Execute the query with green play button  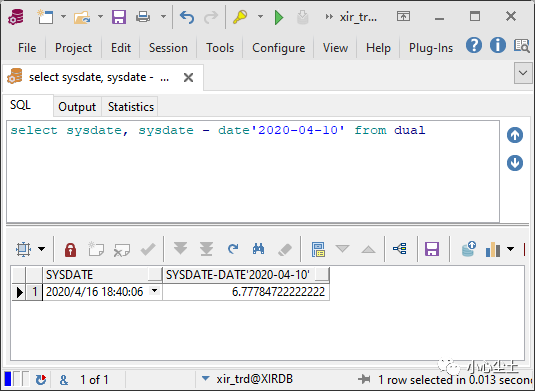(x=279, y=17)
